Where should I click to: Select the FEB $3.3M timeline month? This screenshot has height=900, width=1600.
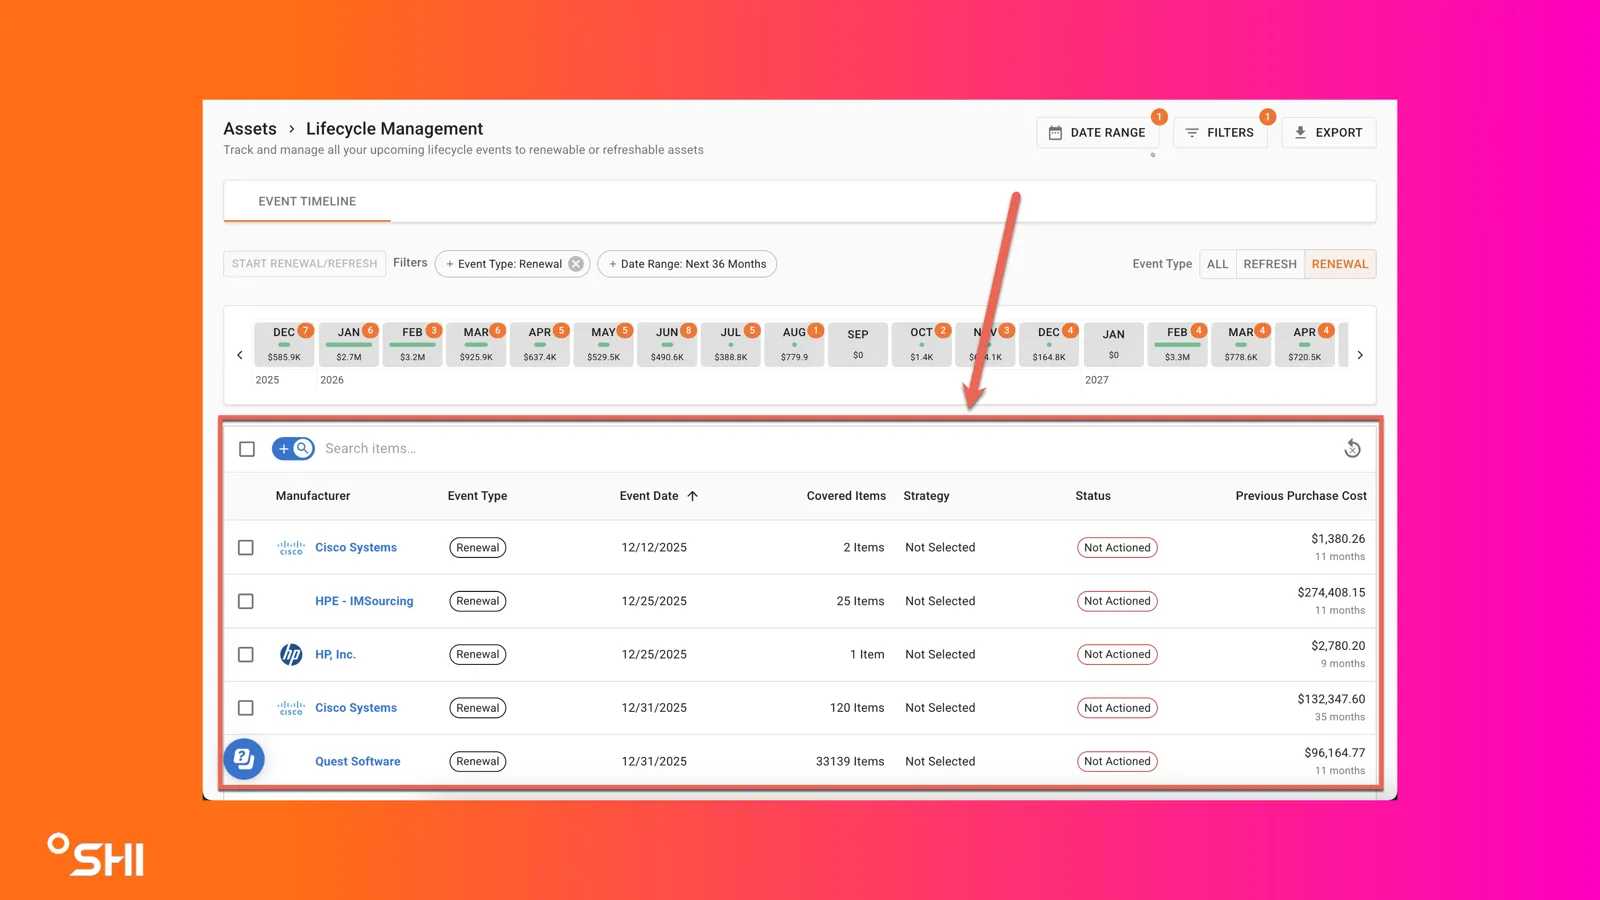pos(1177,344)
